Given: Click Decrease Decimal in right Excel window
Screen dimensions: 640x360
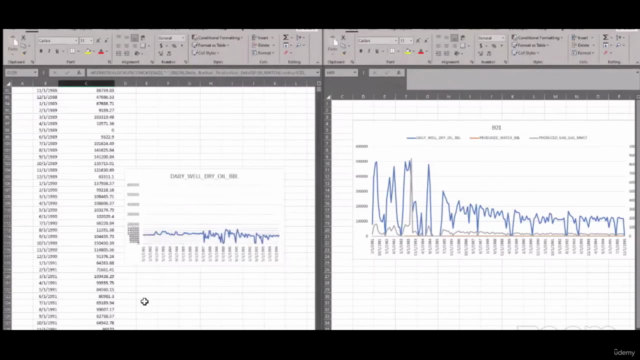Looking at the screenshot, I should tap(489, 53).
